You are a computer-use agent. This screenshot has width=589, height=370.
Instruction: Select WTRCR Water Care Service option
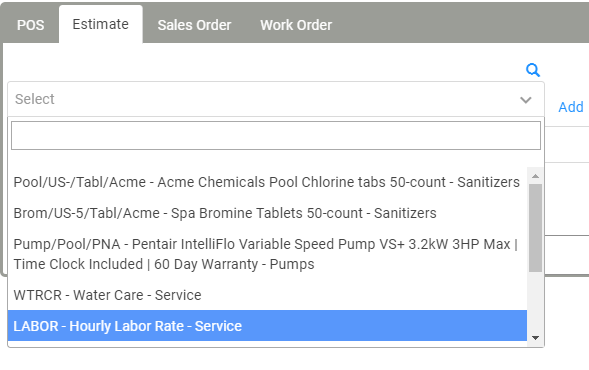[267, 295]
